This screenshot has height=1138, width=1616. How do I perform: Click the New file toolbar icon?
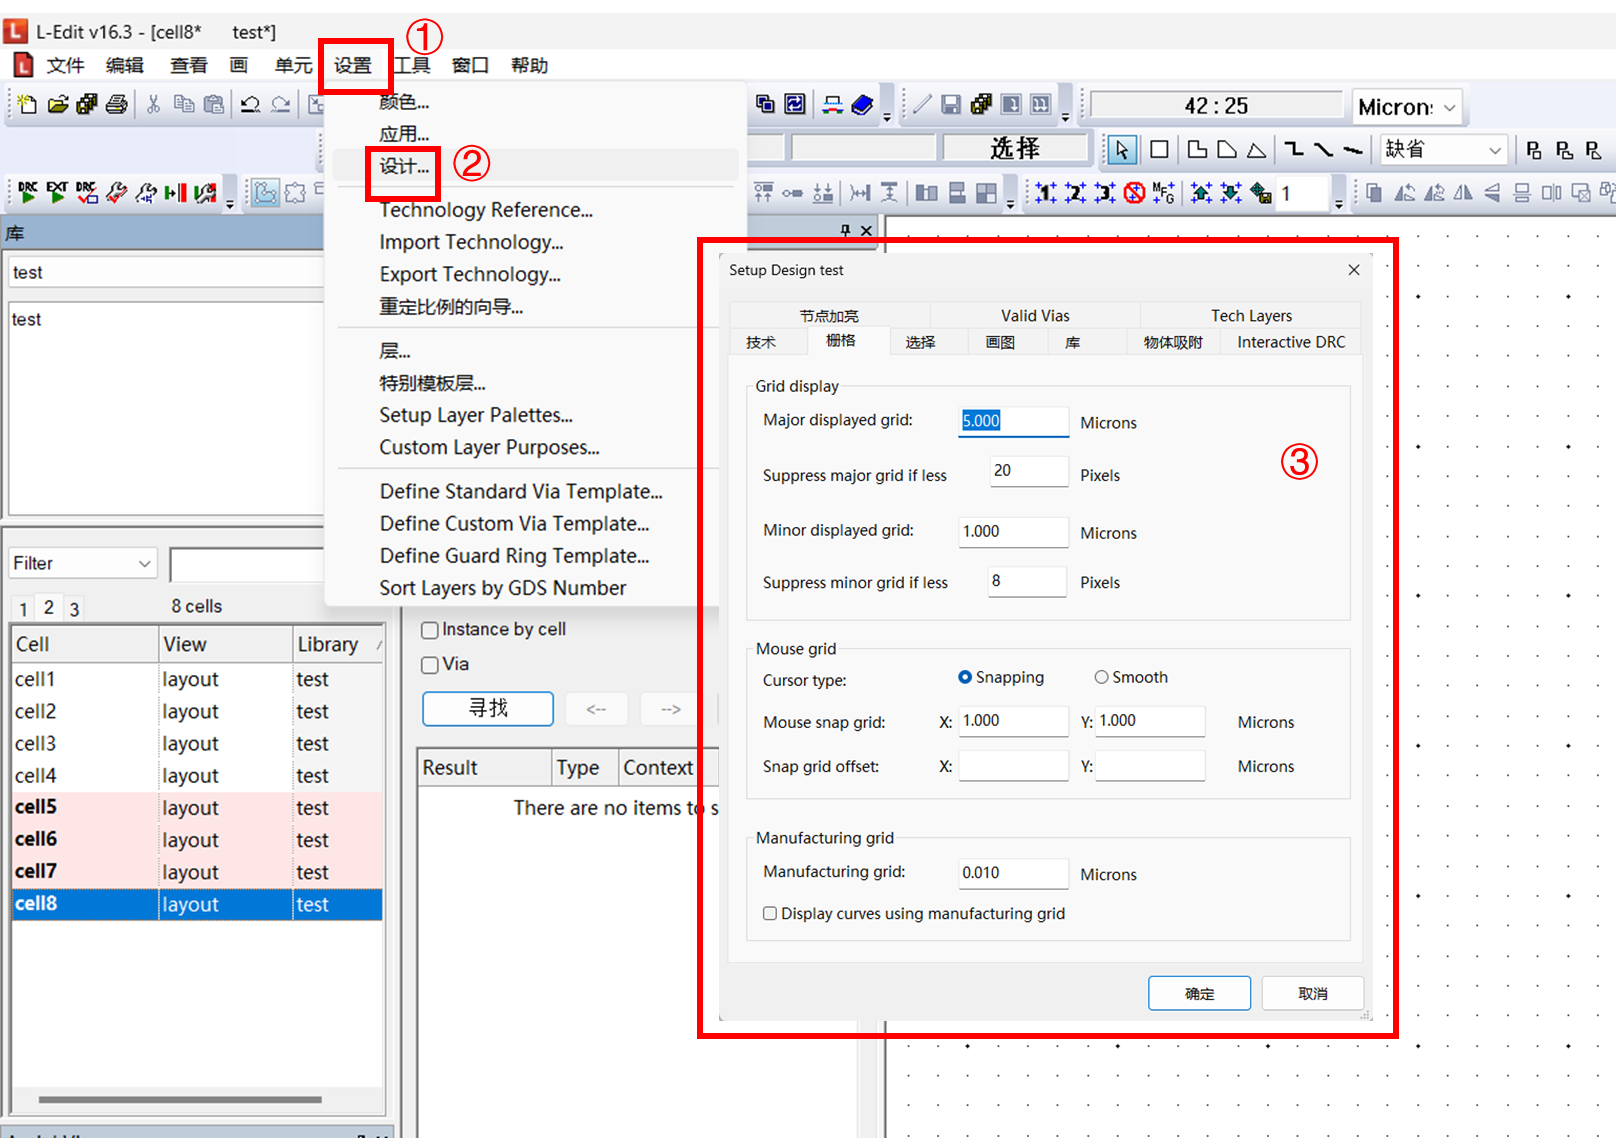[27, 104]
